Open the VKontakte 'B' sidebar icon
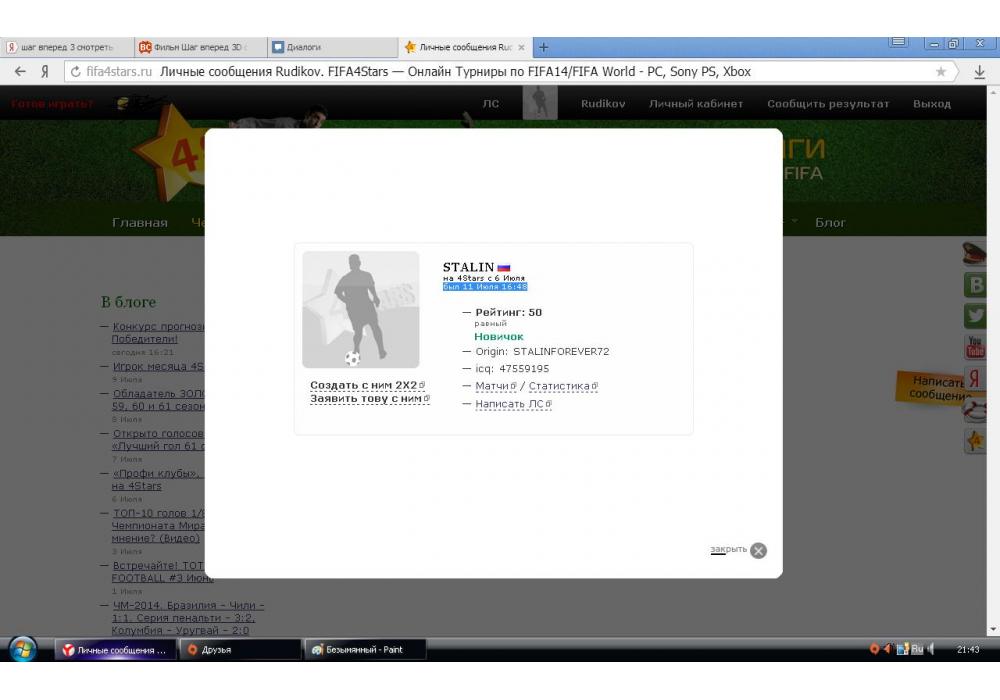 tap(975, 284)
